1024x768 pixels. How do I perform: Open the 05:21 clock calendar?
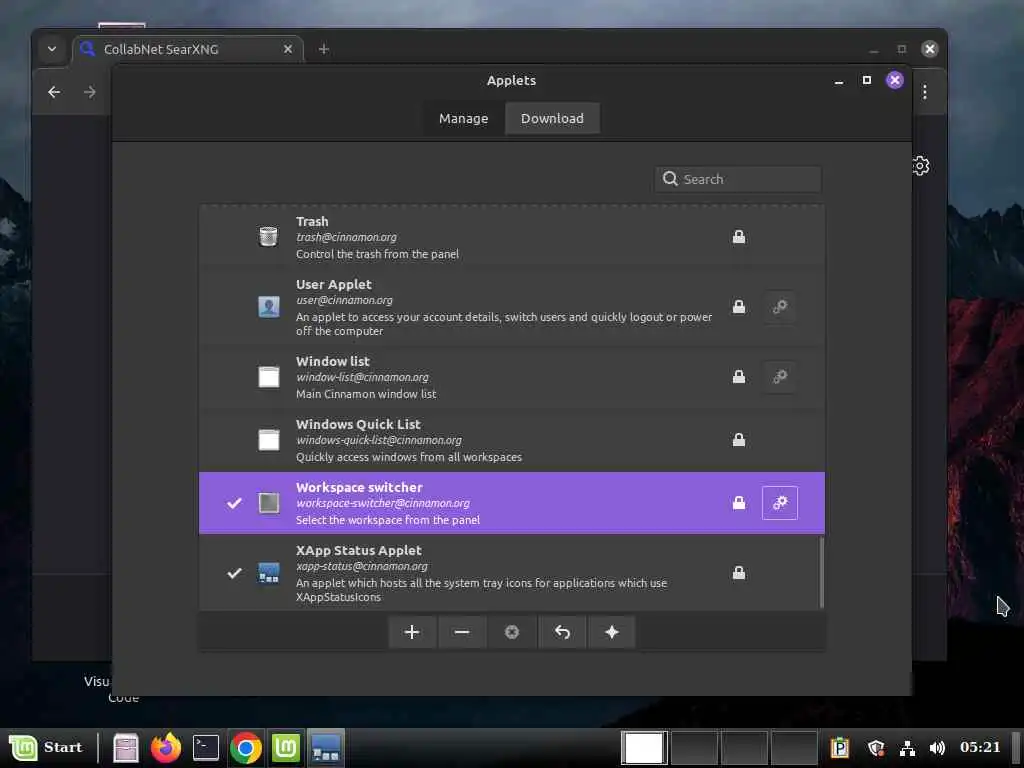pos(980,747)
